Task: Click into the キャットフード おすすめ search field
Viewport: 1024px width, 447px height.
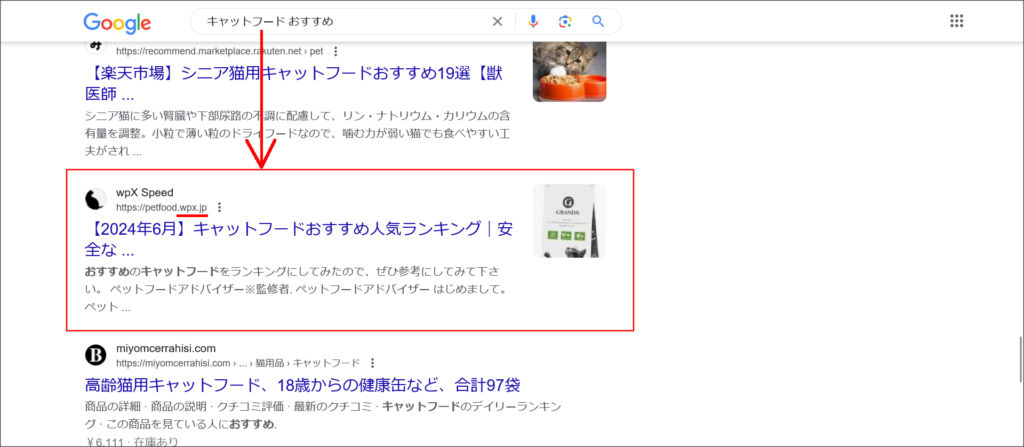Action: point(340,21)
